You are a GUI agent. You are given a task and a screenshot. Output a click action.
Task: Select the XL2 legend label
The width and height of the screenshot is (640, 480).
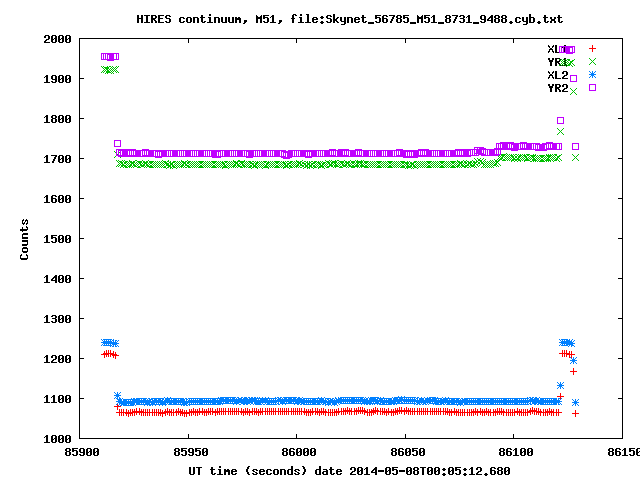click(x=558, y=75)
